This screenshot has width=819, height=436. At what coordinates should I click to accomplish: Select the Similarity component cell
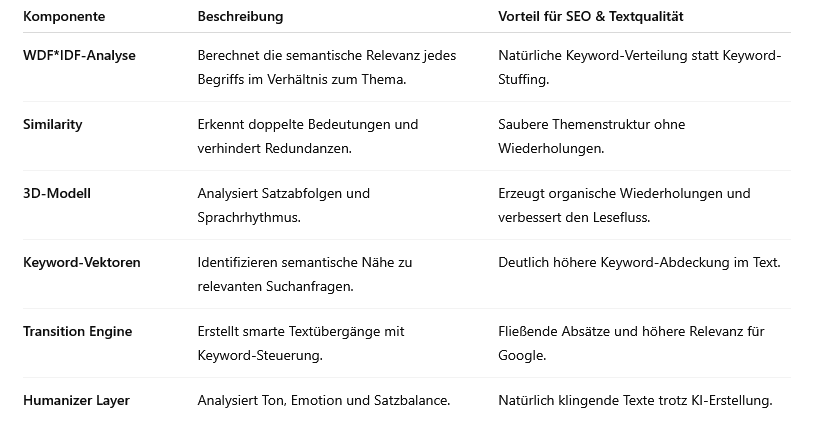(53, 125)
